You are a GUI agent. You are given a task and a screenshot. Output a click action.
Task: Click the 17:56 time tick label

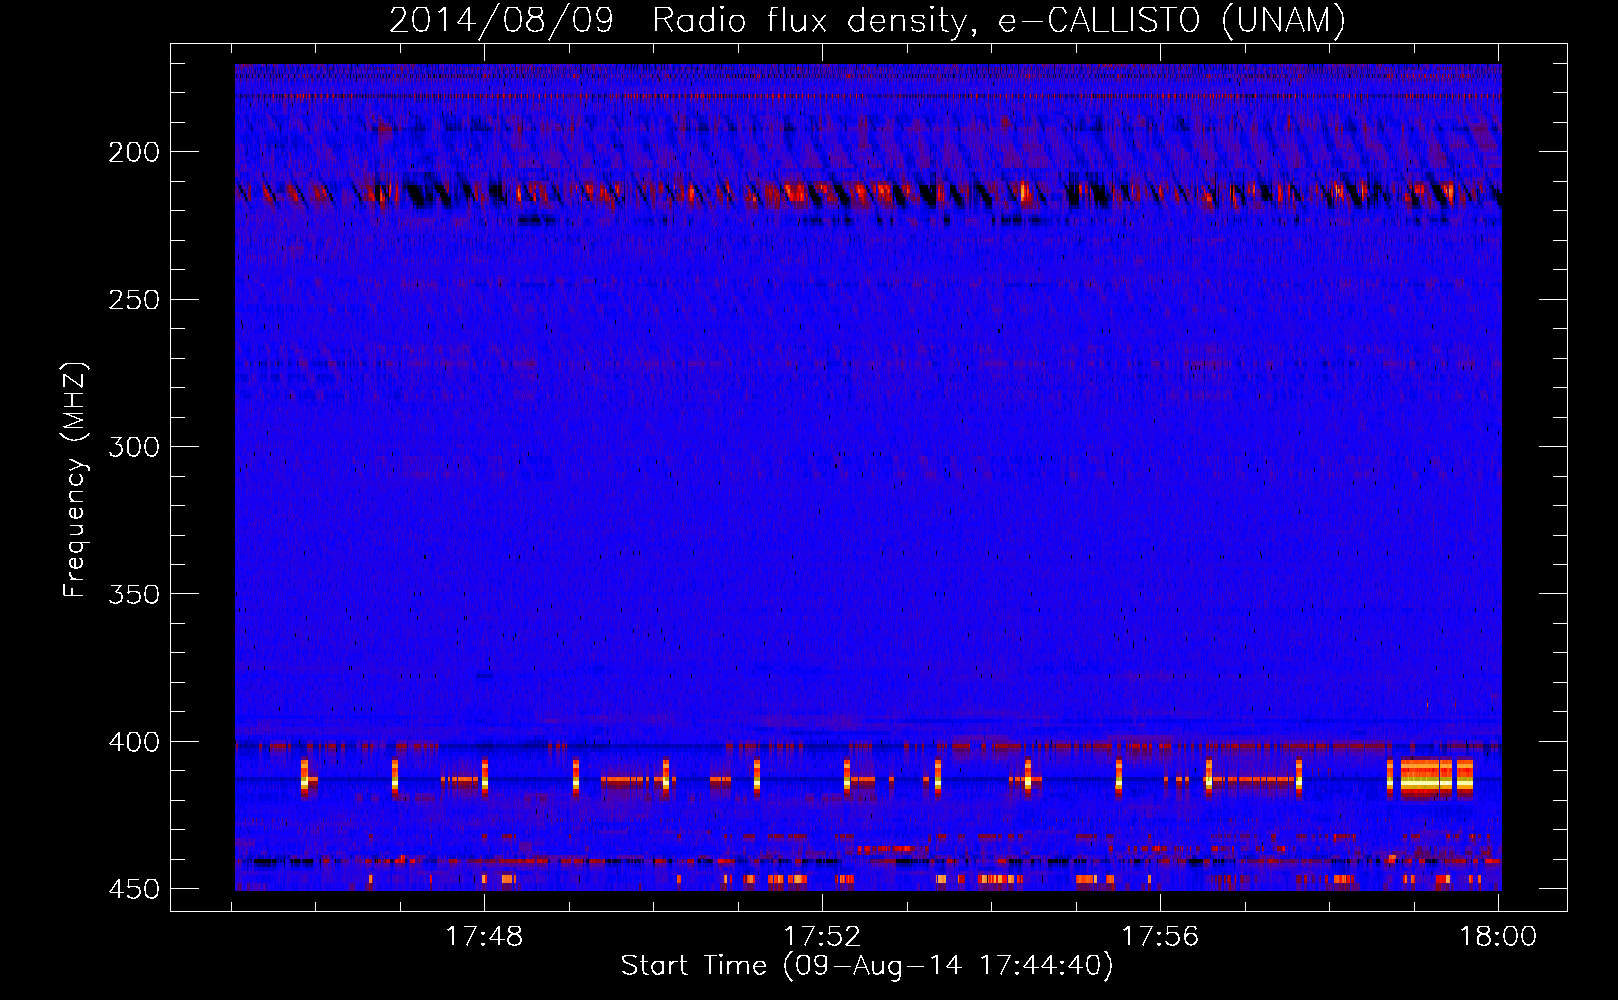pos(1160,937)
